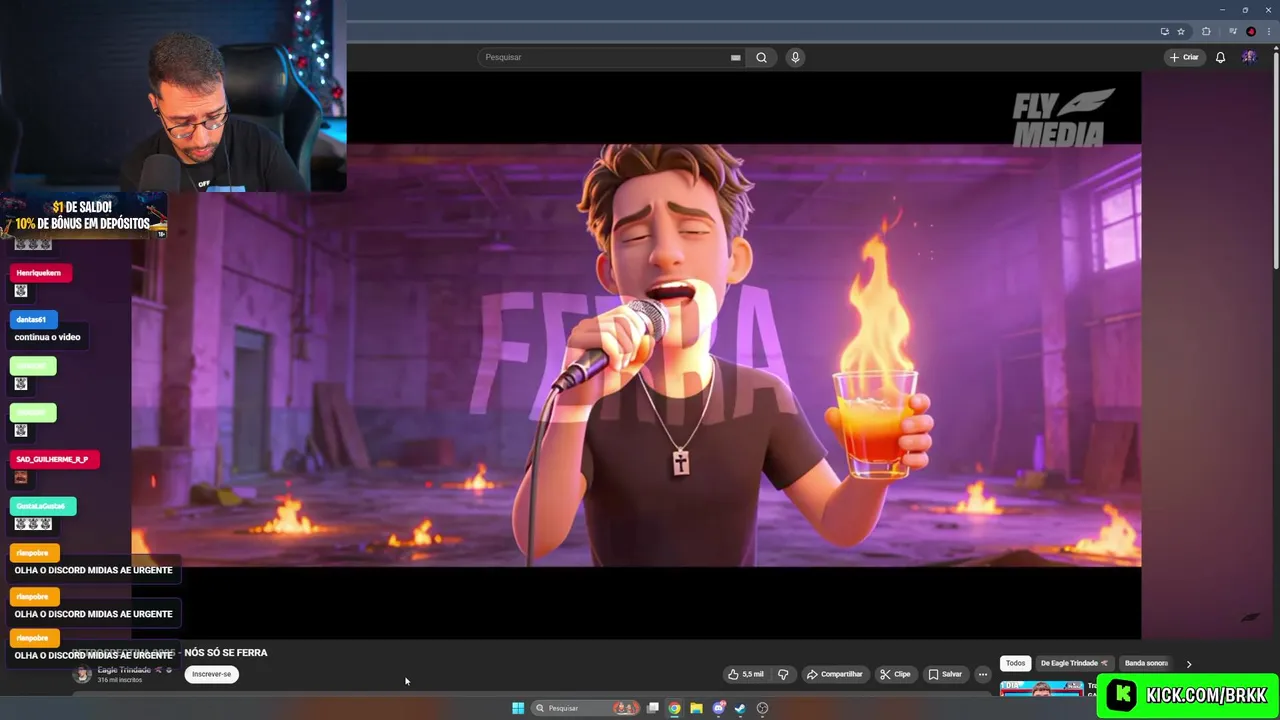Viewport: 1280px width, 720px height.
Task: Click the Windows taskbar Pesquisar search box
Action: click(586, 708)
